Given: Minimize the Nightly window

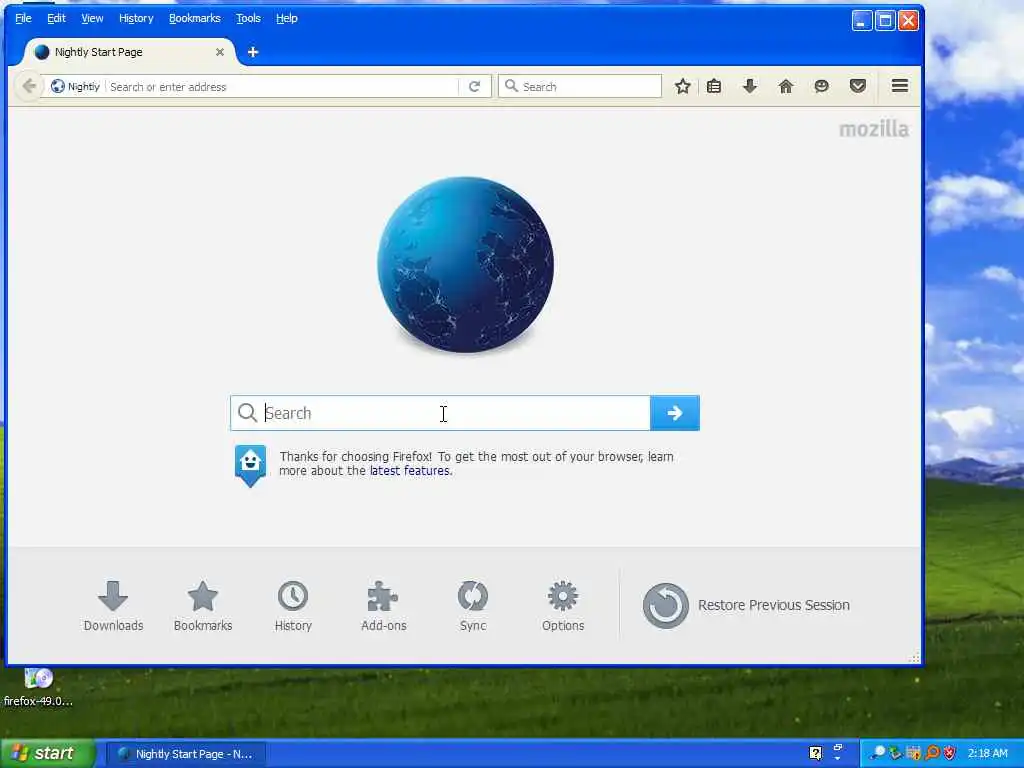Looking at the screenshot, I should [861, 21].
